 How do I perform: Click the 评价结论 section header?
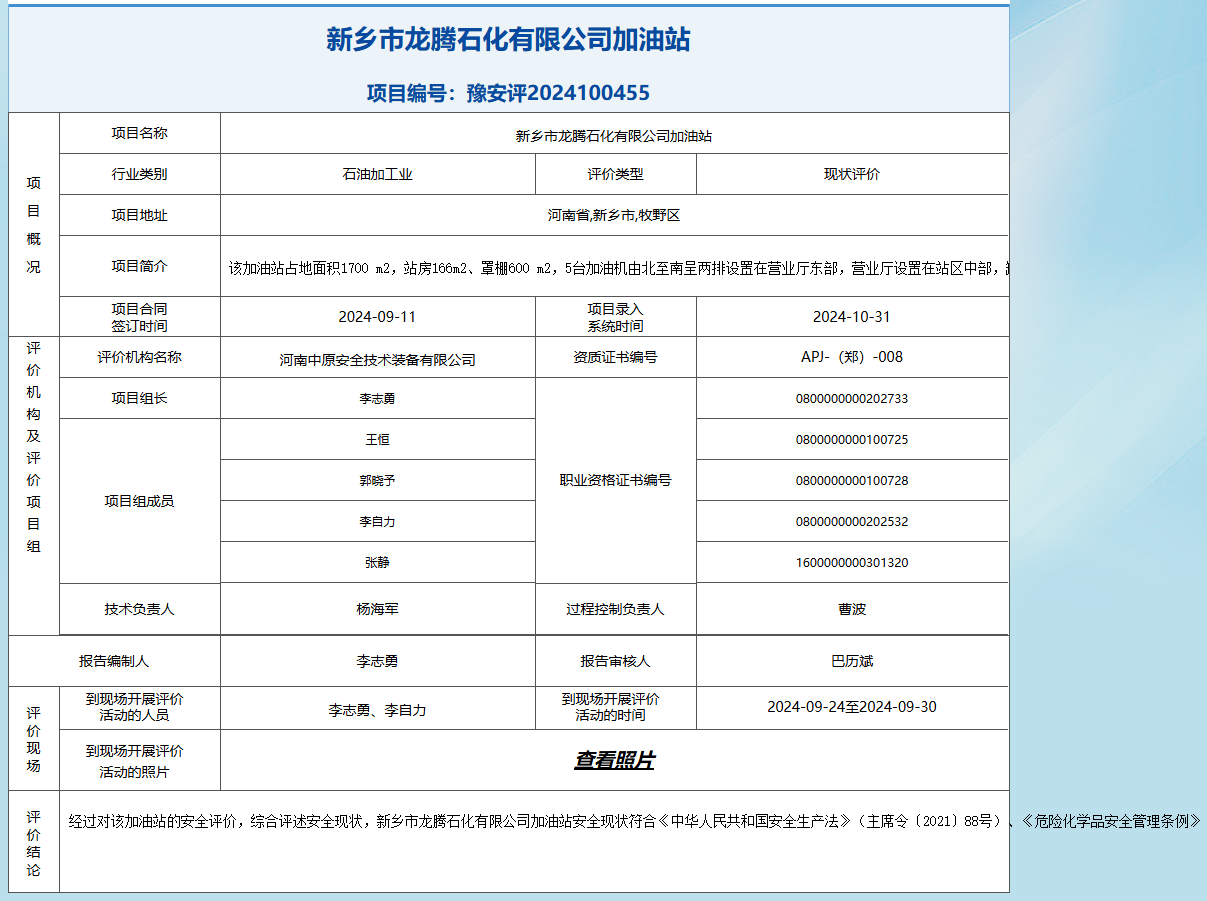(x=34, y=843)
